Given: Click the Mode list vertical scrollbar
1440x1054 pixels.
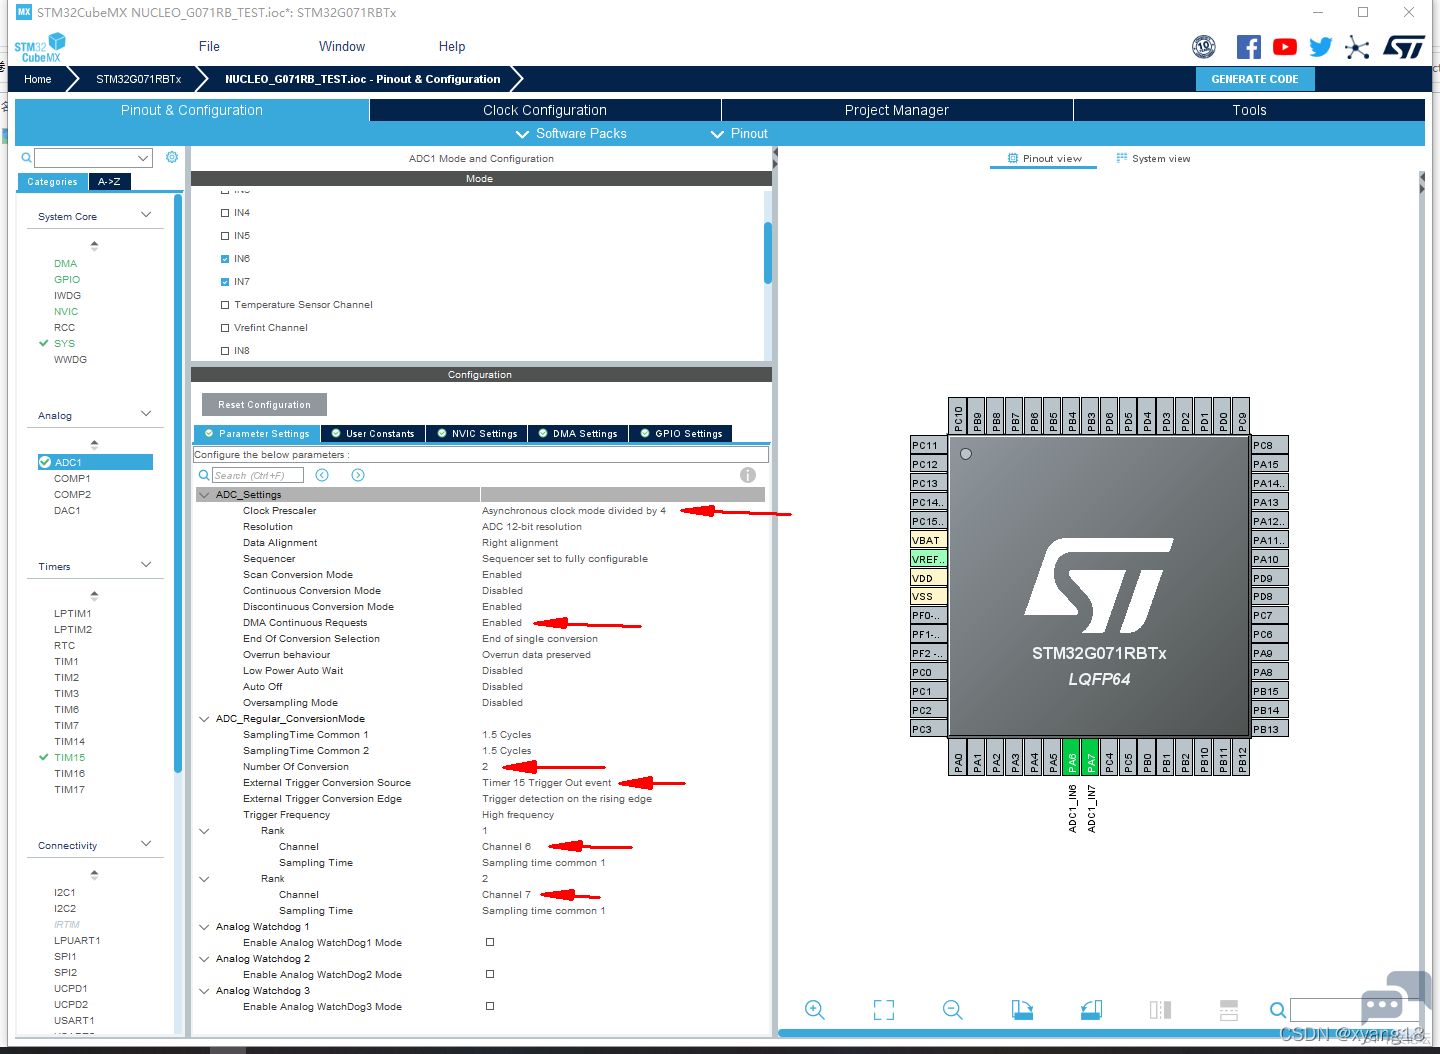Looking at the screenshot, I should point(768,253).
